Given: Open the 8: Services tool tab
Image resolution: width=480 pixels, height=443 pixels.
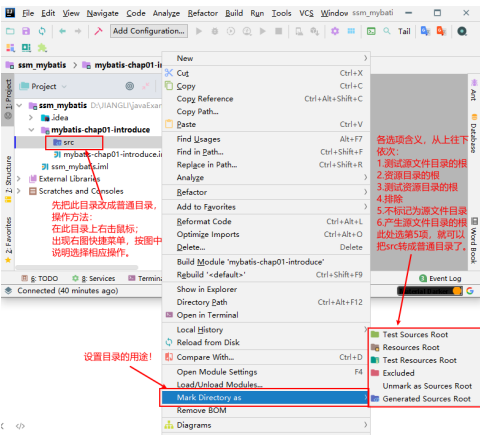Looking at the screenshot, I should coord(94,278).
